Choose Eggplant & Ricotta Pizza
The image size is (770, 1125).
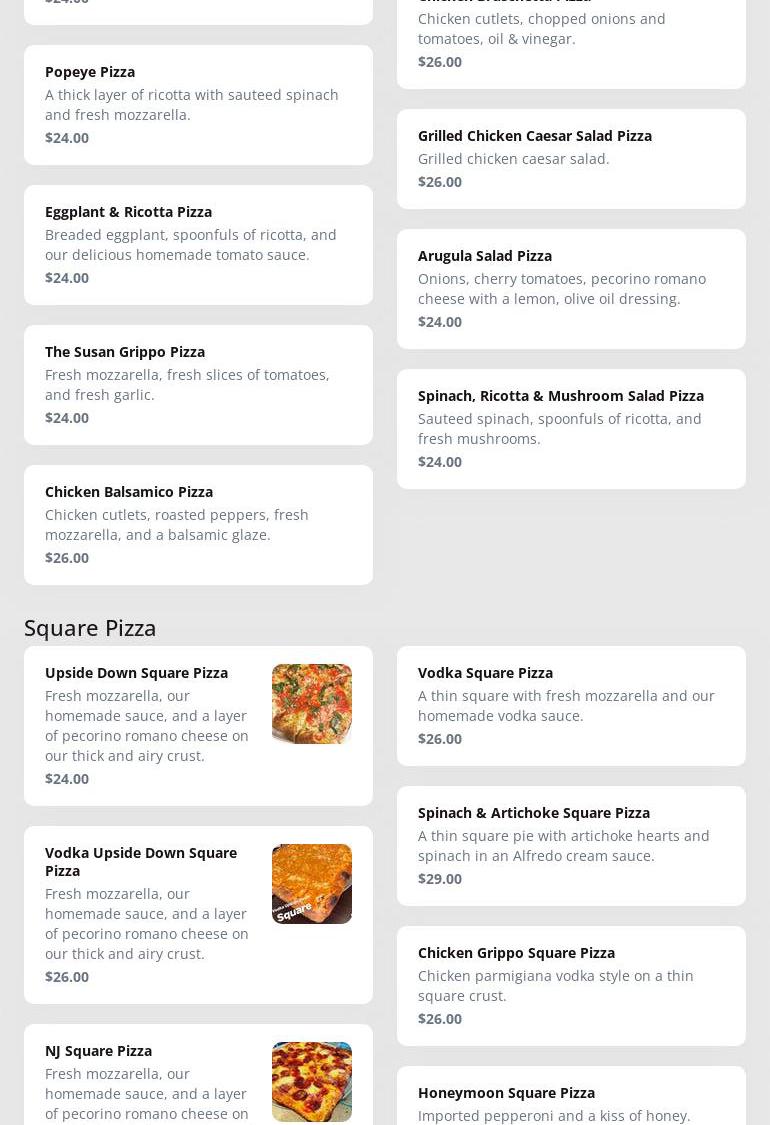pyautogui.click(x=198, y=245)
